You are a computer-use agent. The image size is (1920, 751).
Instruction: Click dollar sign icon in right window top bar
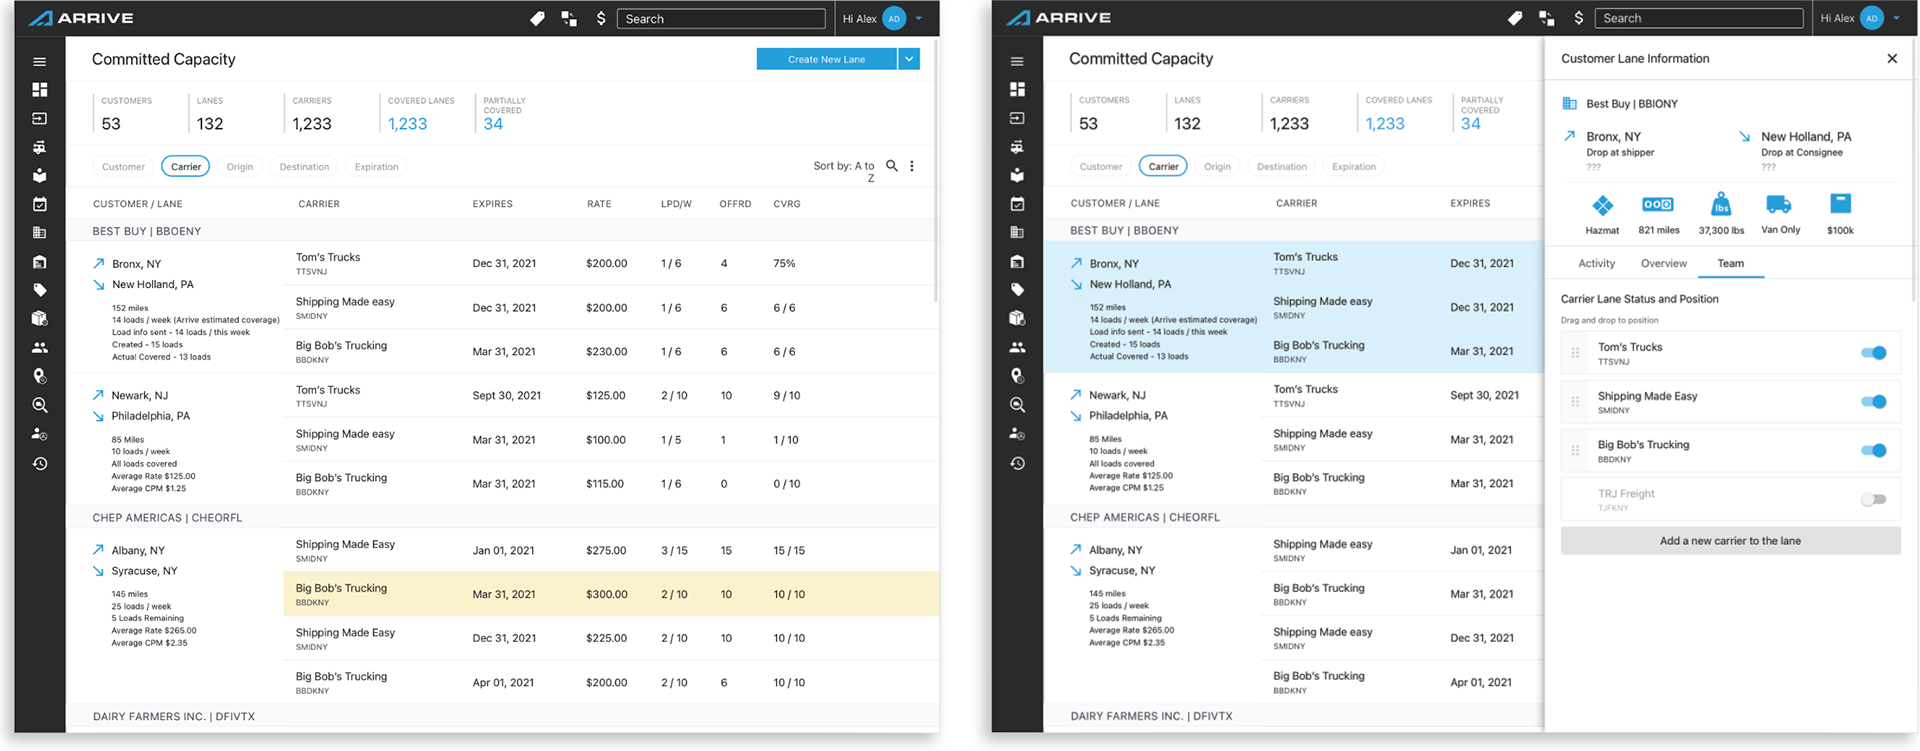click(x=1579, y=18)
